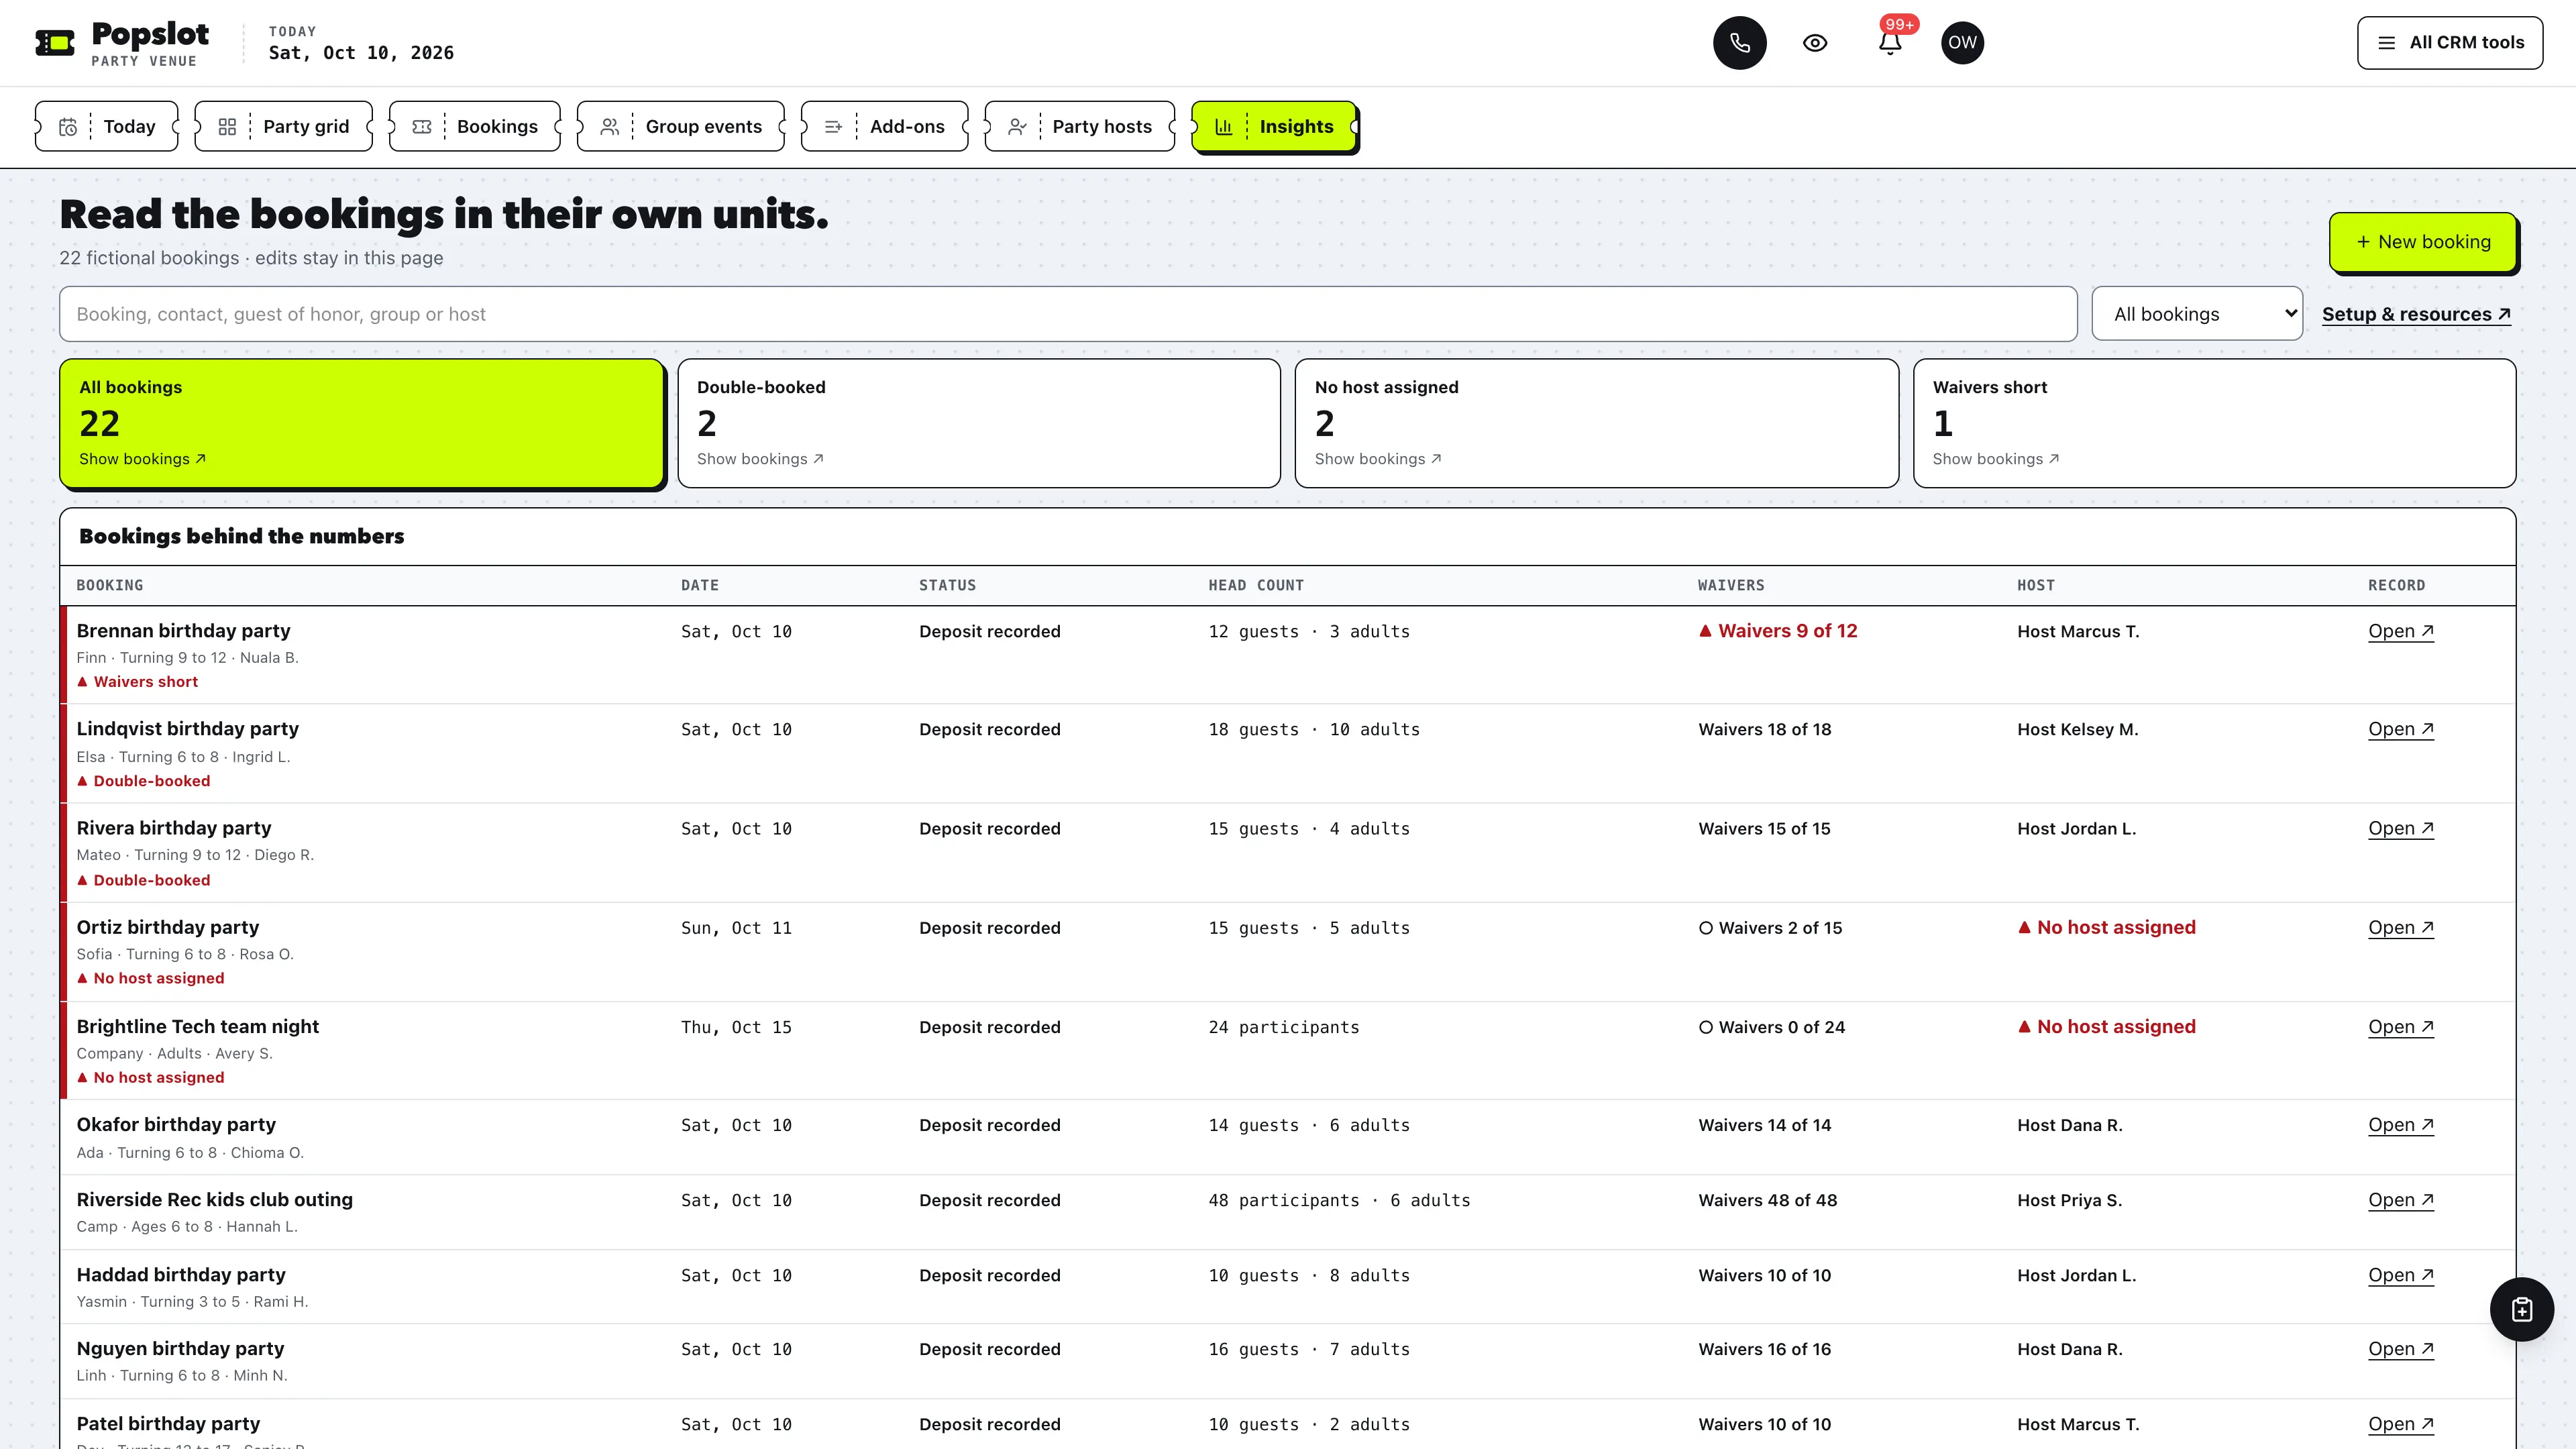
Task: Click the Popslot ticket logo
Action: 55,43
